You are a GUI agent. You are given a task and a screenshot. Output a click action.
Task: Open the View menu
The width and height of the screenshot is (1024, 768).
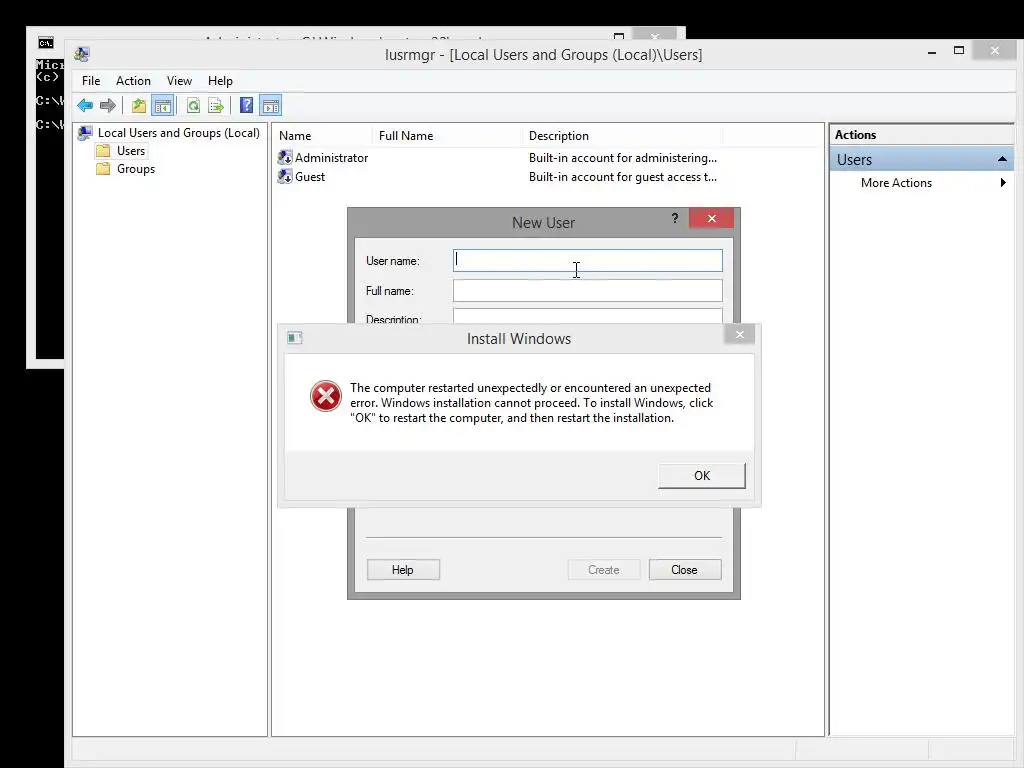click(x=179, y=81)
